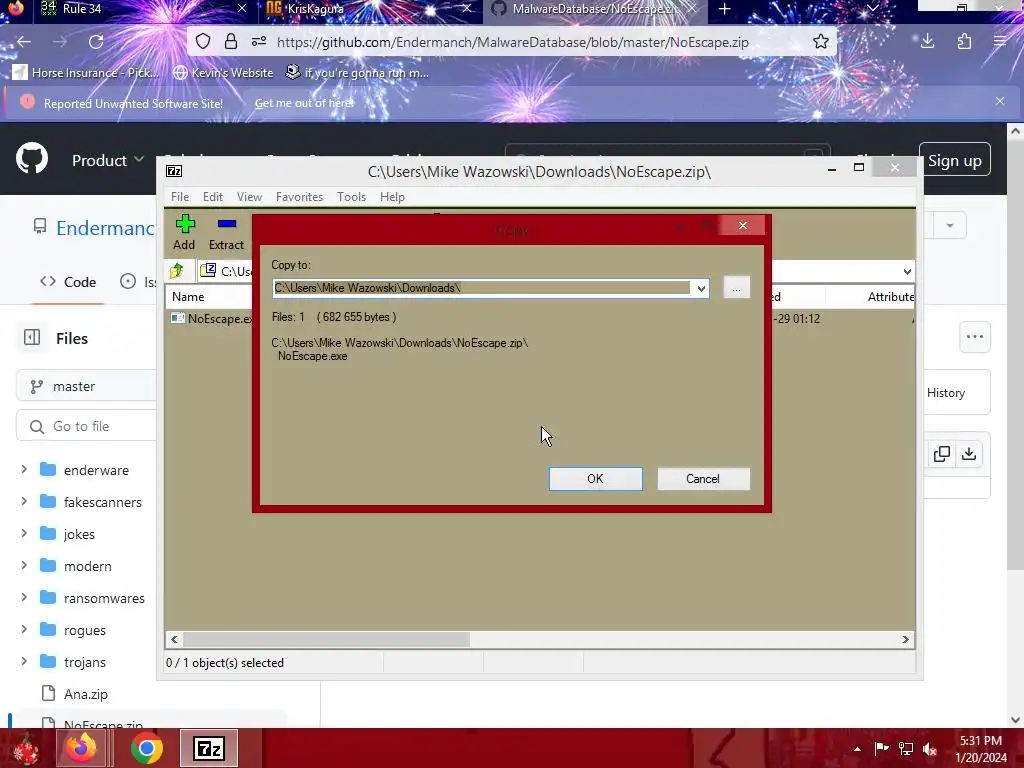Expand the 7-Zip address bar dropdown
Image resolution: width=1024 pixels, height=768 pixels.
click(x=906, y=272)
